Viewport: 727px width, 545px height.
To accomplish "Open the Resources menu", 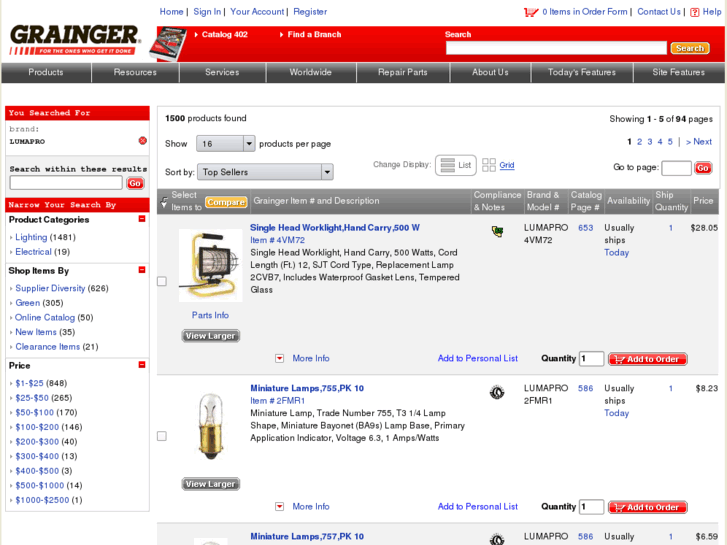I will coord(135,72).
